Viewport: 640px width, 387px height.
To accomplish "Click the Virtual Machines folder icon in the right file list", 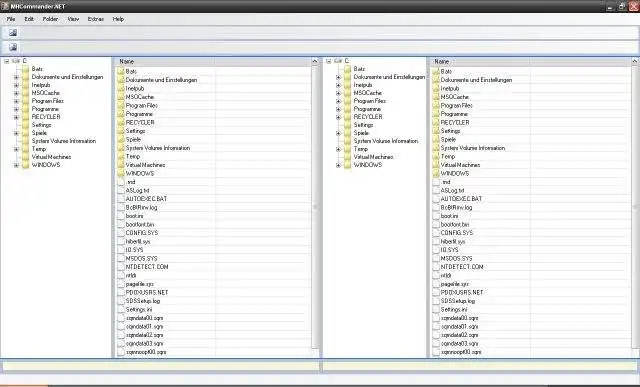I will tap(436, 165).
